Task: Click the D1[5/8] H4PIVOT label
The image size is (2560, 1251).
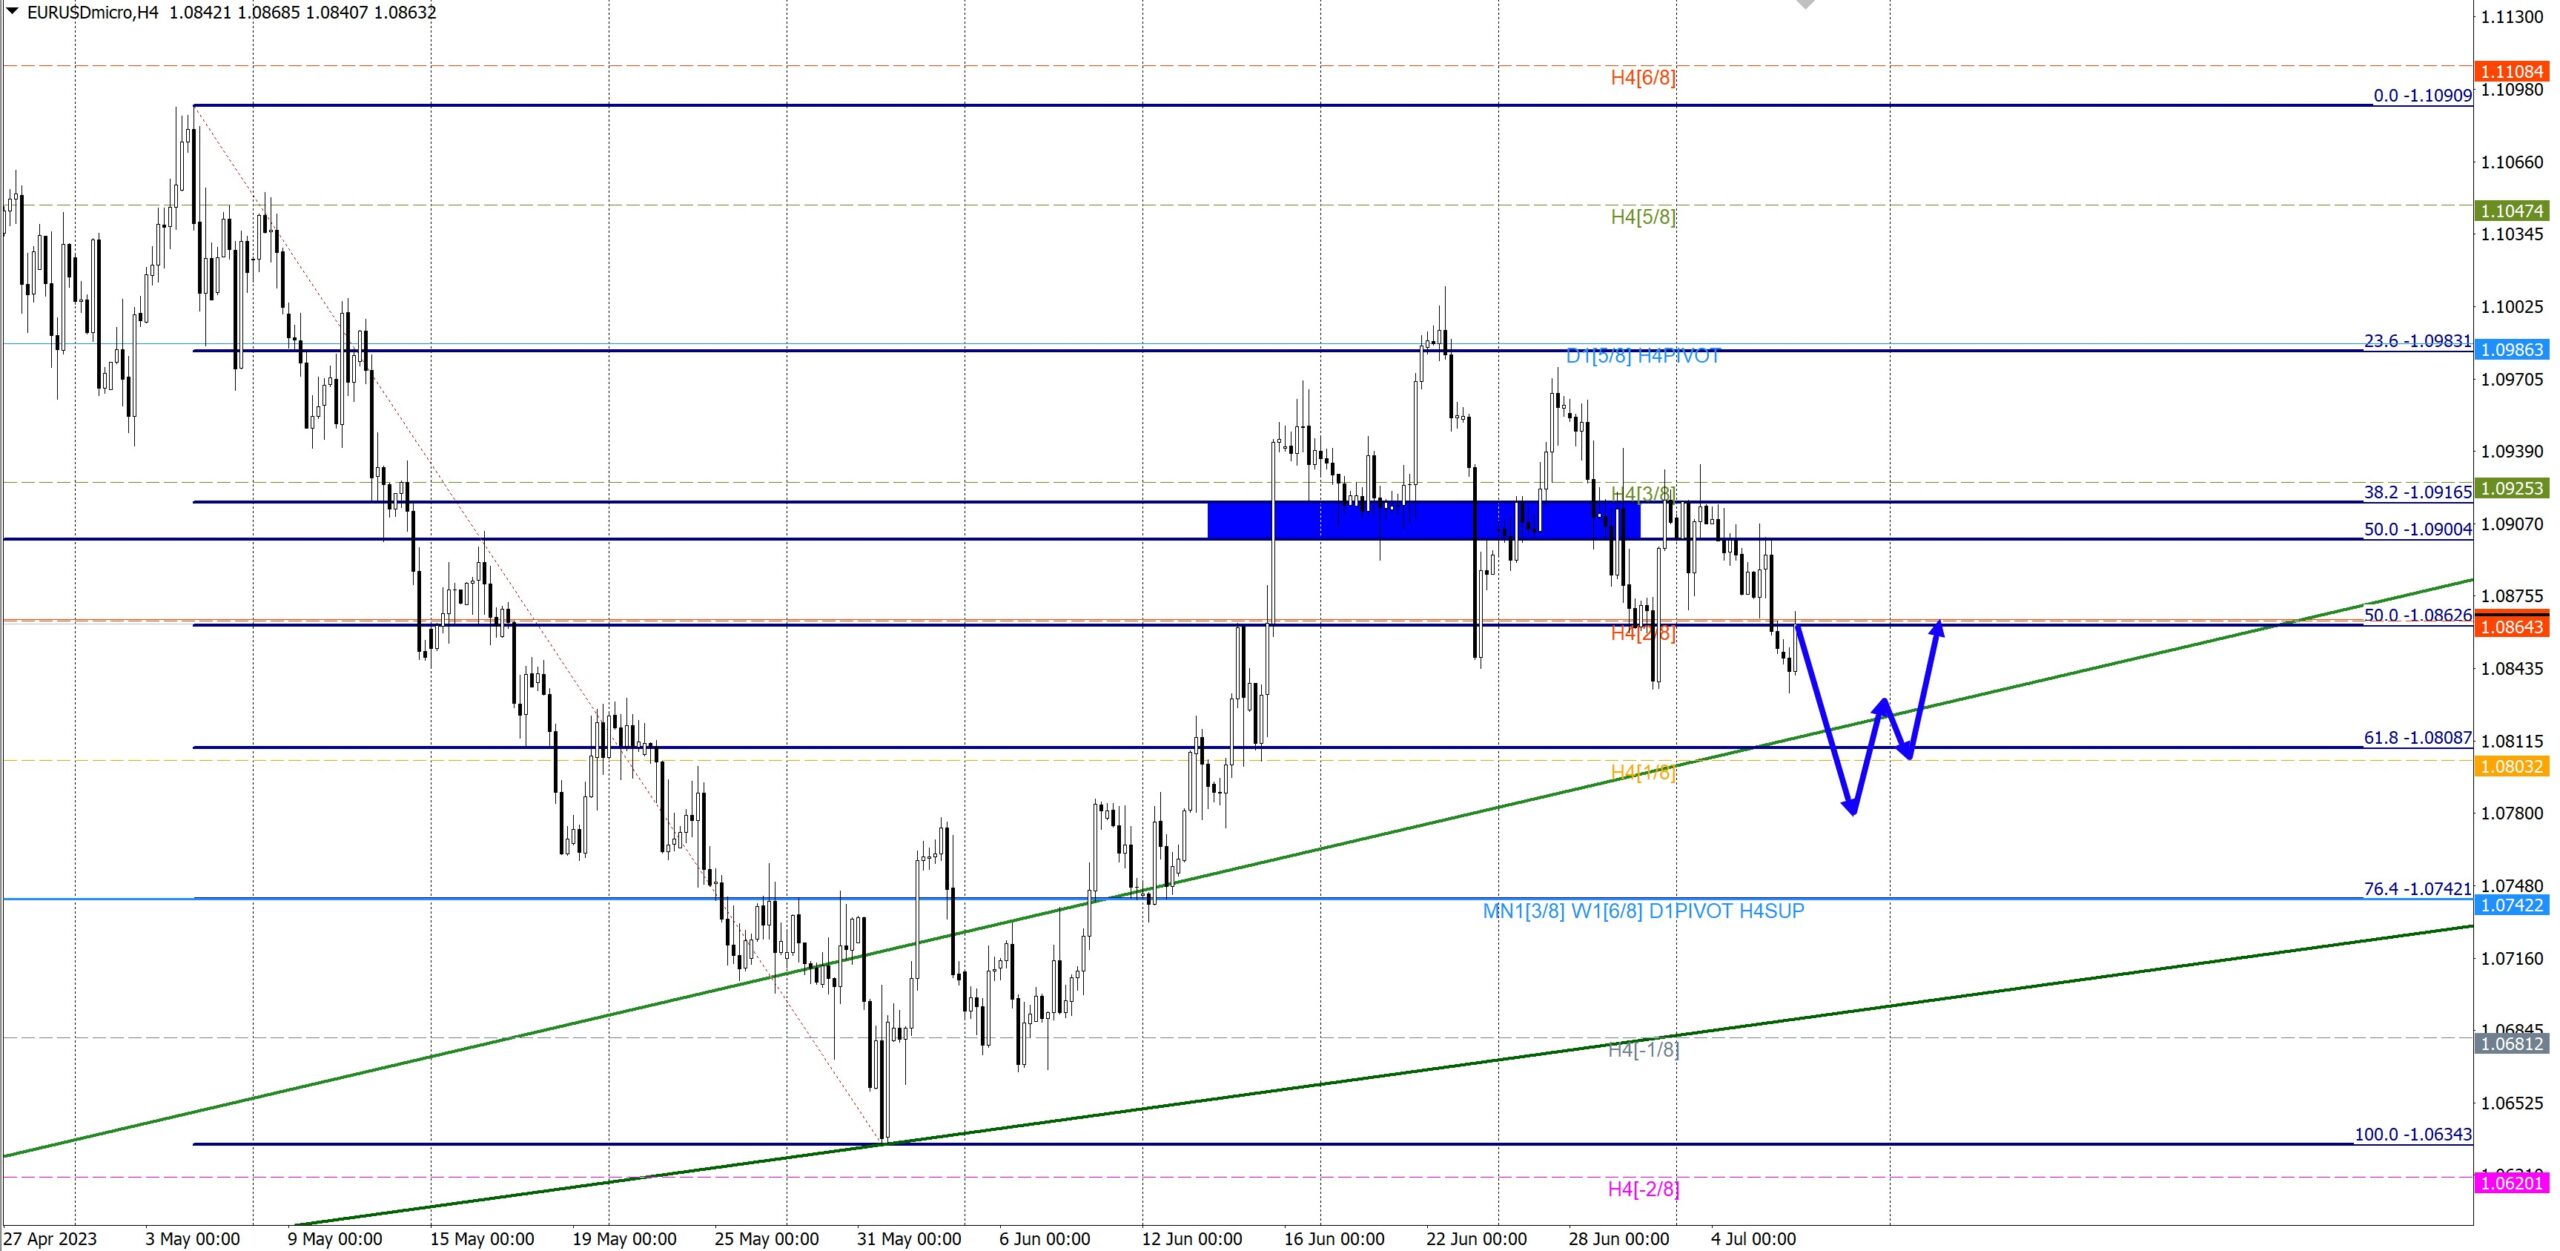Action: (1642, 356)
